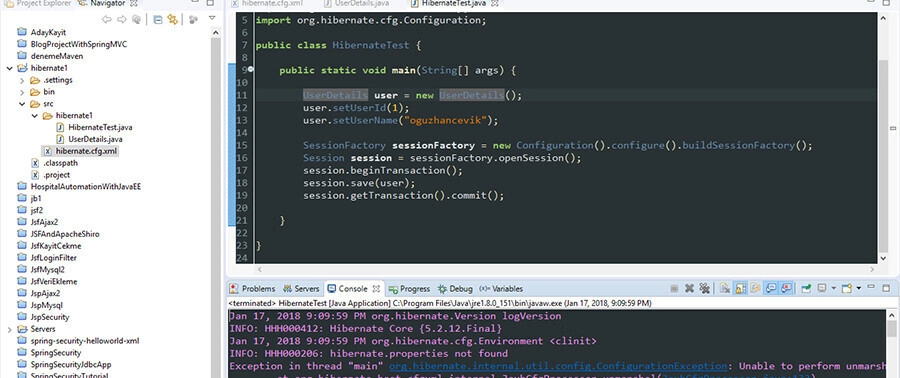Viewport: 900px width, 378px height.
Task: Collapse the hibernate1 package folder under src
Action: tap(34, 115)
